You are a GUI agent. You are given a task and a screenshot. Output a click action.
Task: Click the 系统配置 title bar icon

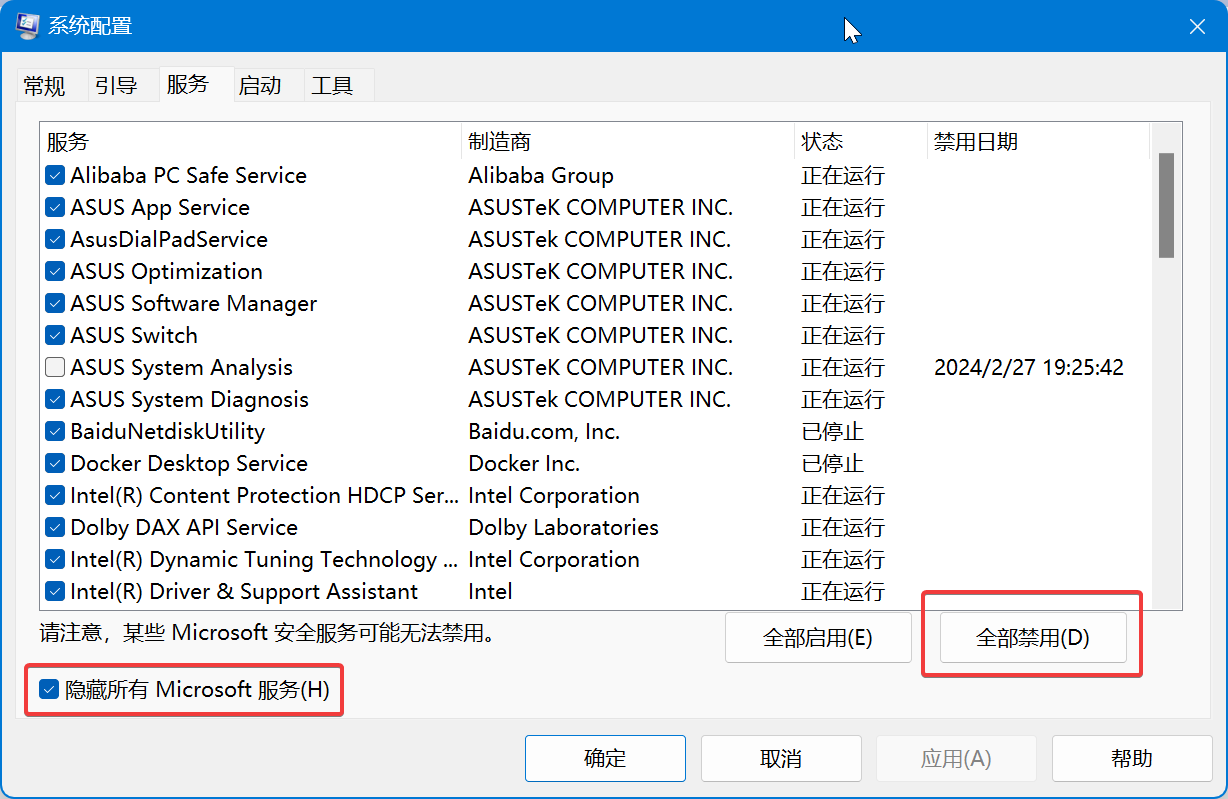click(28, 25)
